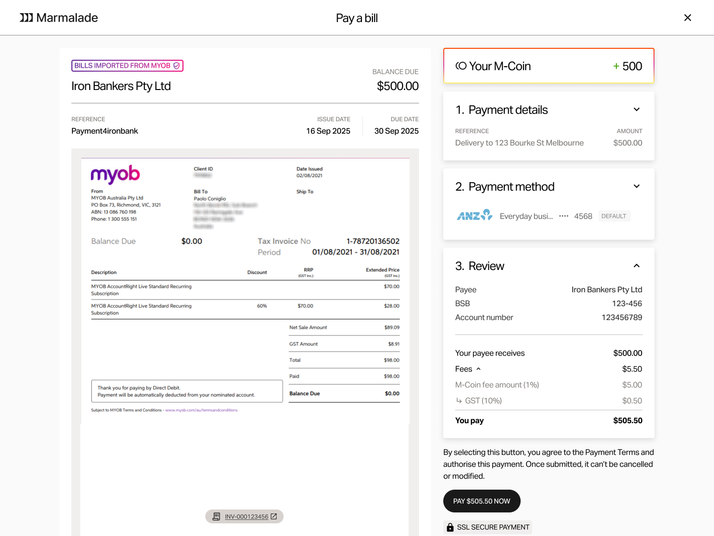The image size is (714, 536).
Task: Click the Marmalade logo icon
Action: (x=26, y=18)
